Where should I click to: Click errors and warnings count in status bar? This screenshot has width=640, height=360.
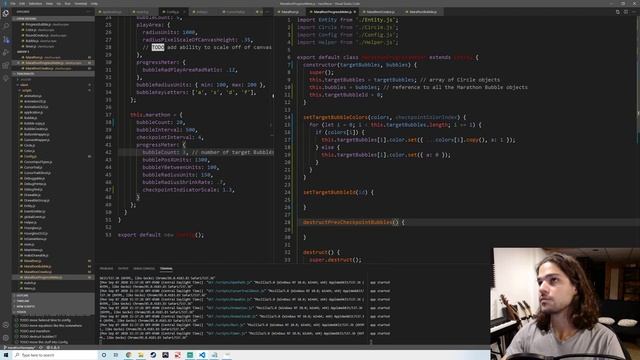pyautogui.click(x=53, y=347)
